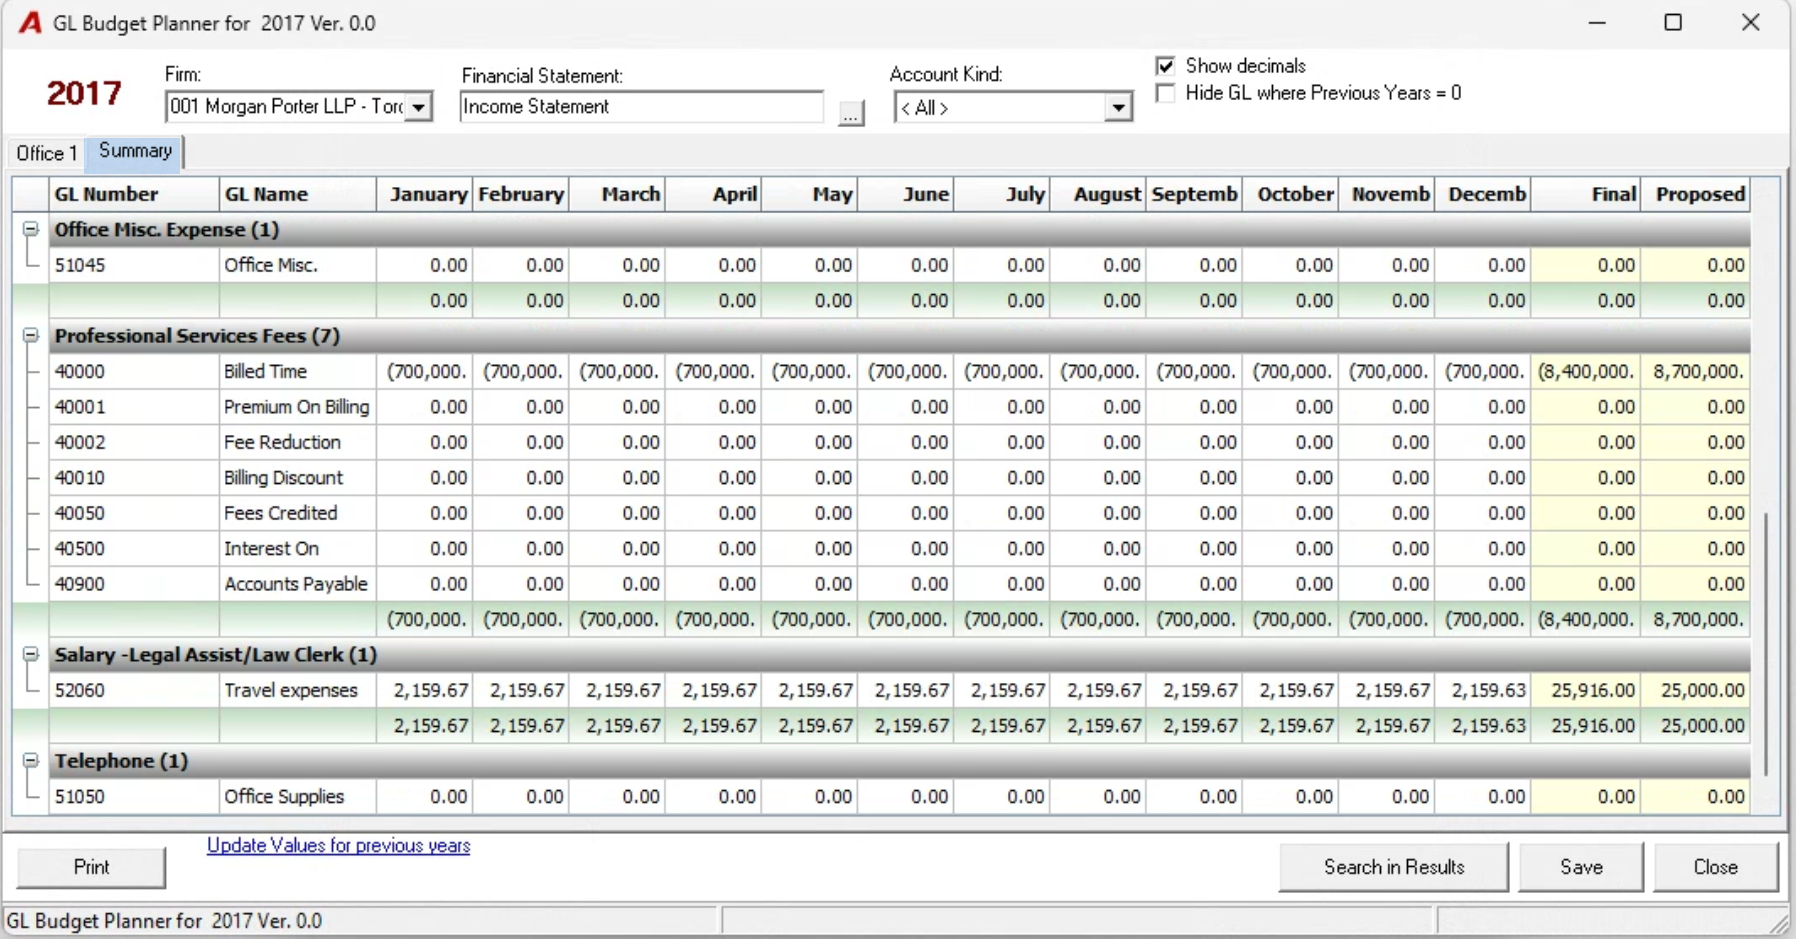The width and height of the screenshot is (1796, 939).
Task: Collapse the Telephone group
Action: (x=31, y=760)
